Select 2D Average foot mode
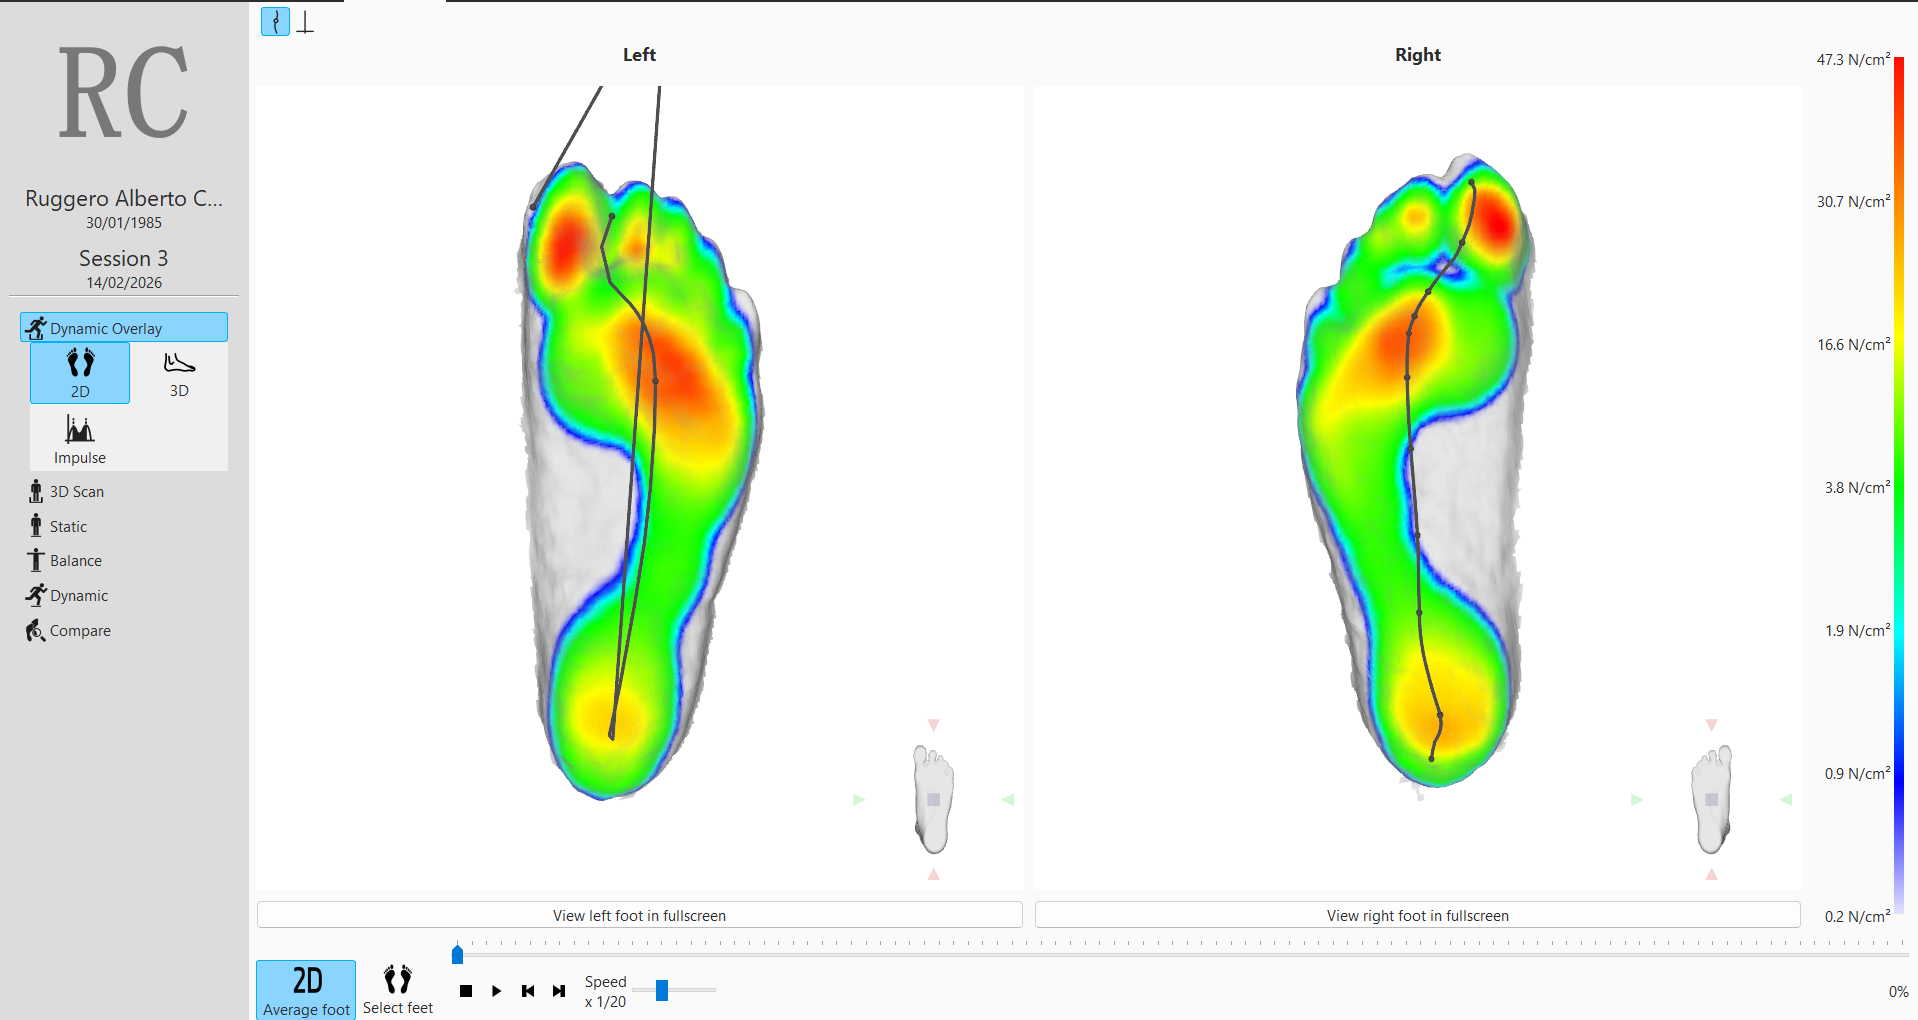 [306, 990]
